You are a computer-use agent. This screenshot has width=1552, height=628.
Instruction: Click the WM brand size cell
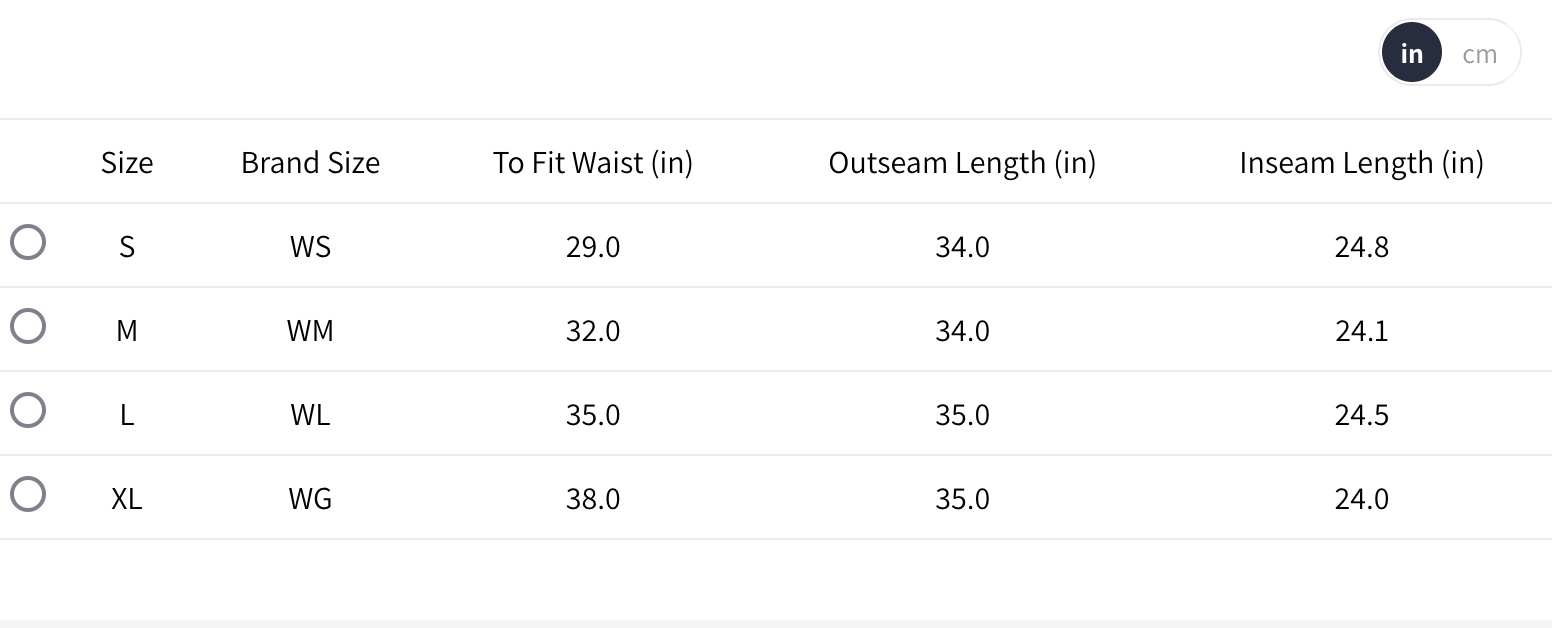310,330
